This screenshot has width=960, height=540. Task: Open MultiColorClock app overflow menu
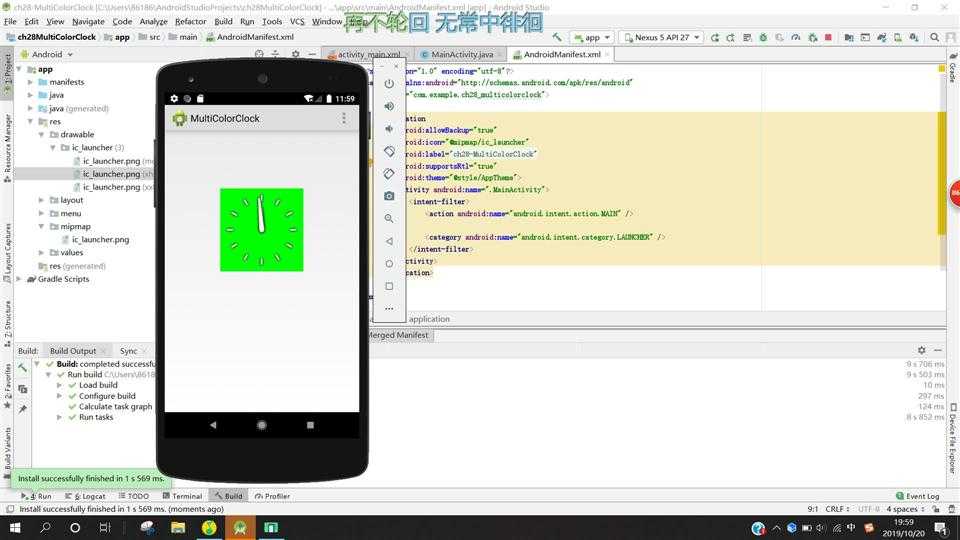[x=343, y=118]
